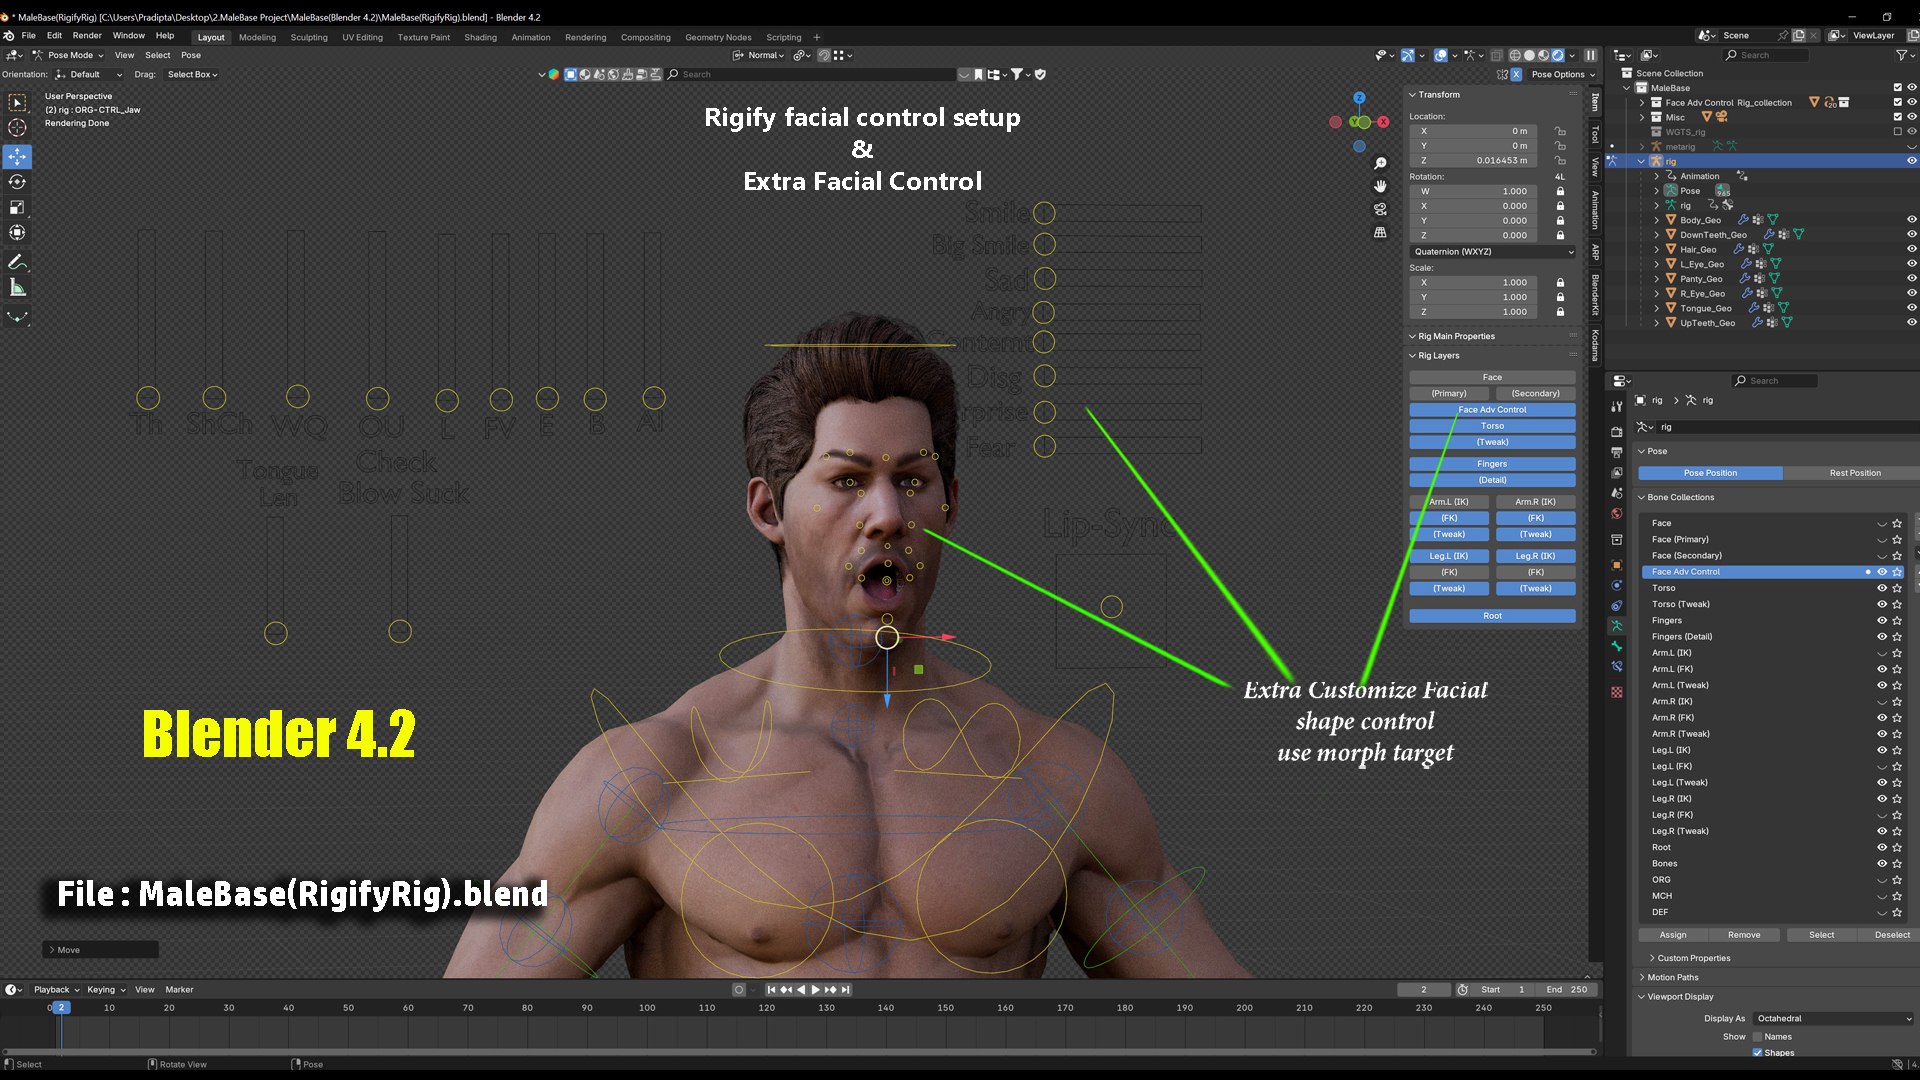Click the zoom magnifier viewport gizmo

[1380, 163]
